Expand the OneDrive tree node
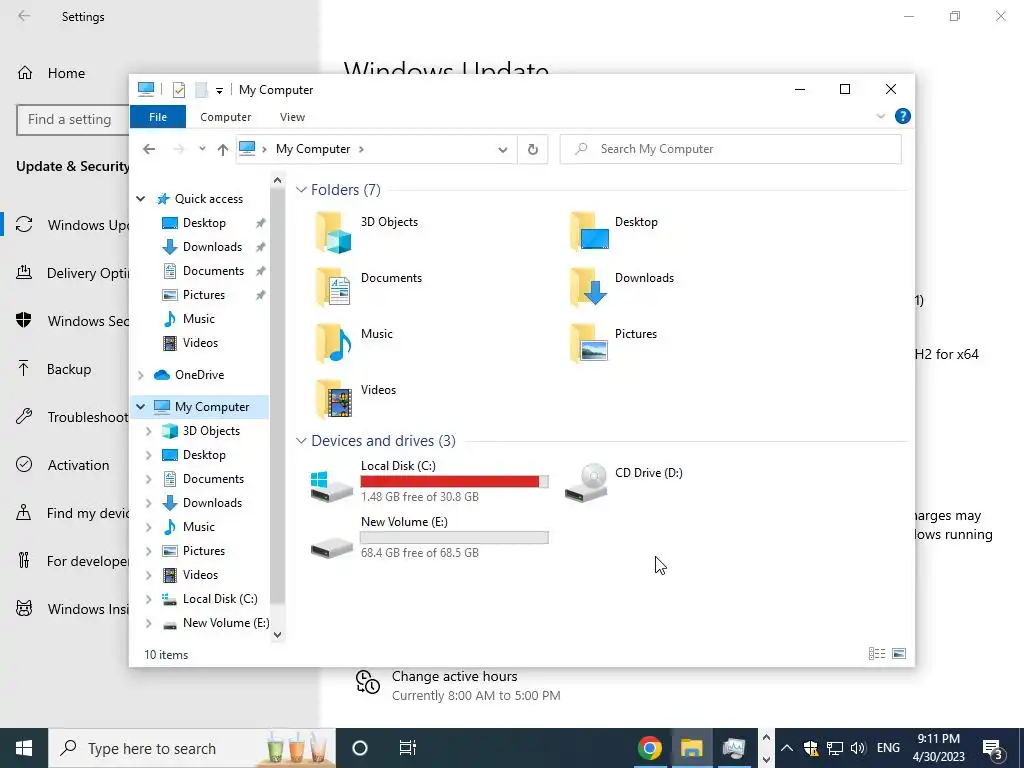The image size is (1024, 768). (140, 375)
